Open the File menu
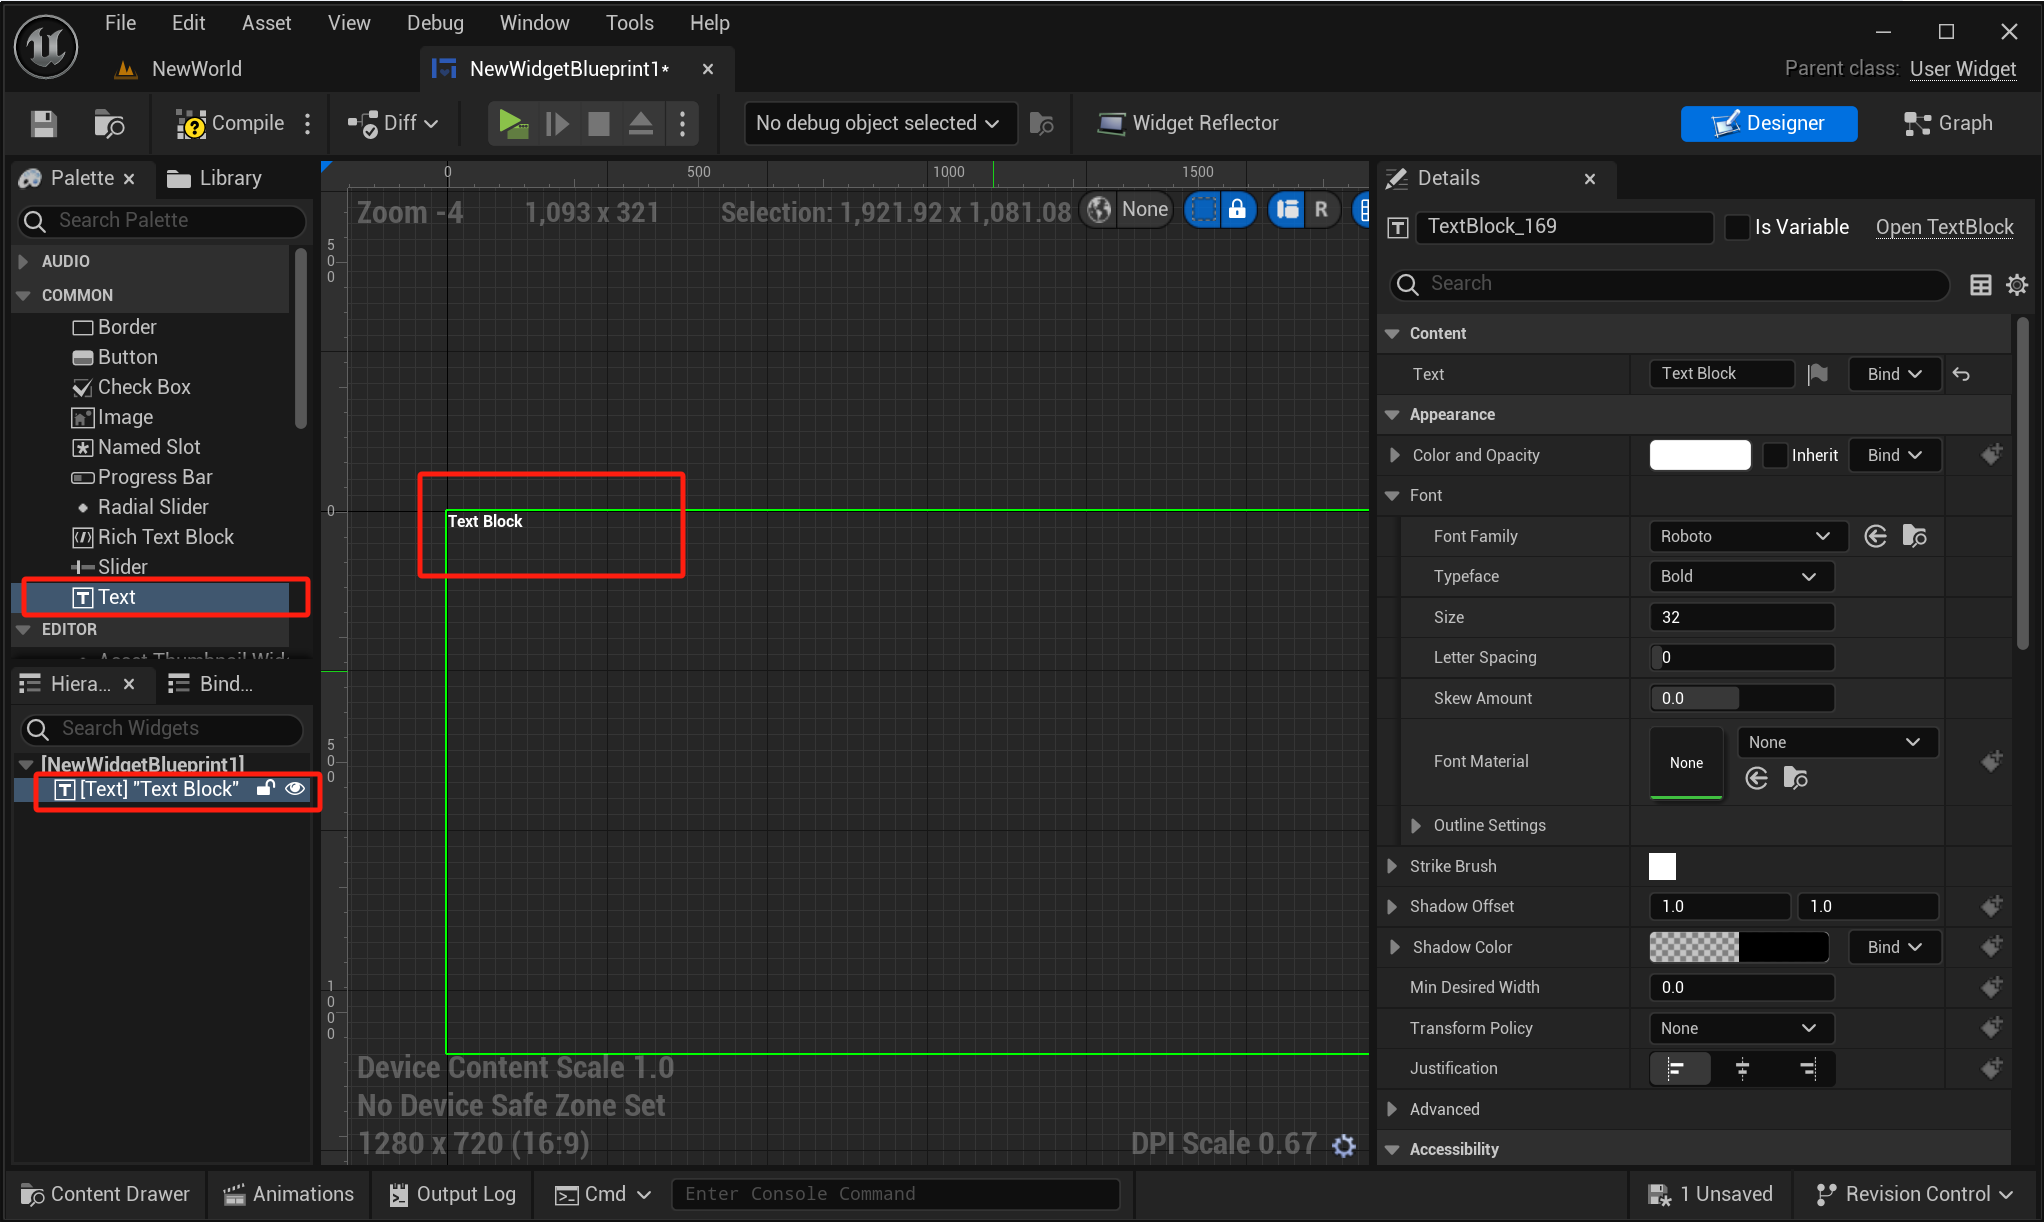Image resolution: width=2044 pixels, height=1222 pixels. coord(120,22)
